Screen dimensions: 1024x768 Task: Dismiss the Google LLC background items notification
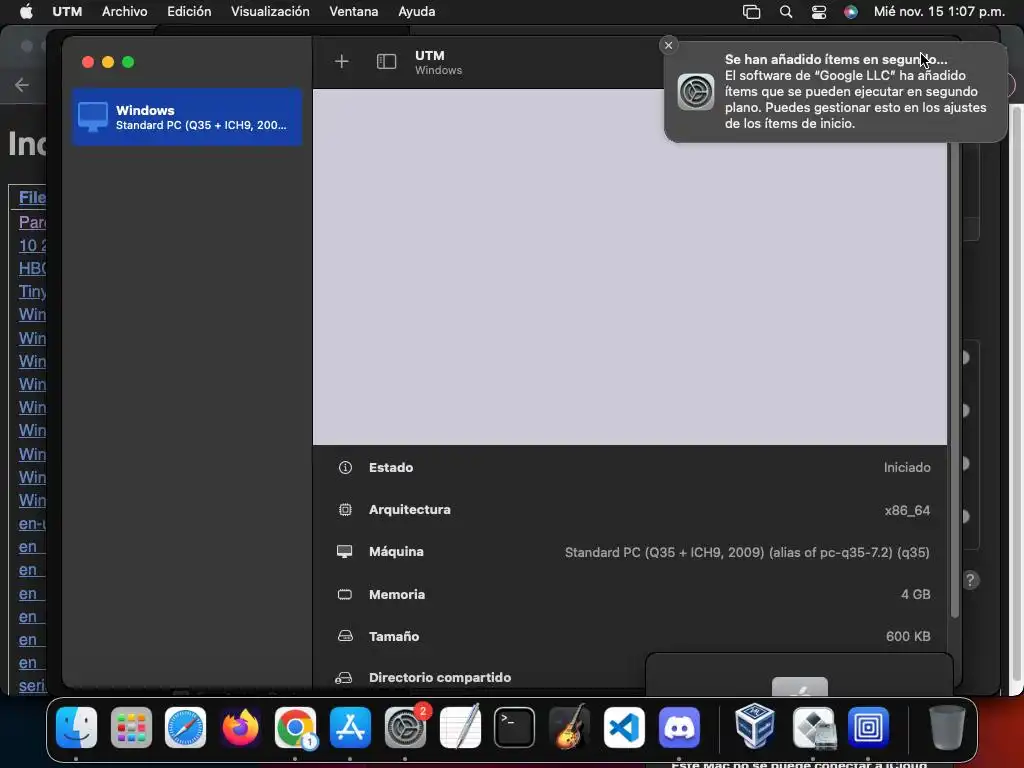click(668, 45)
